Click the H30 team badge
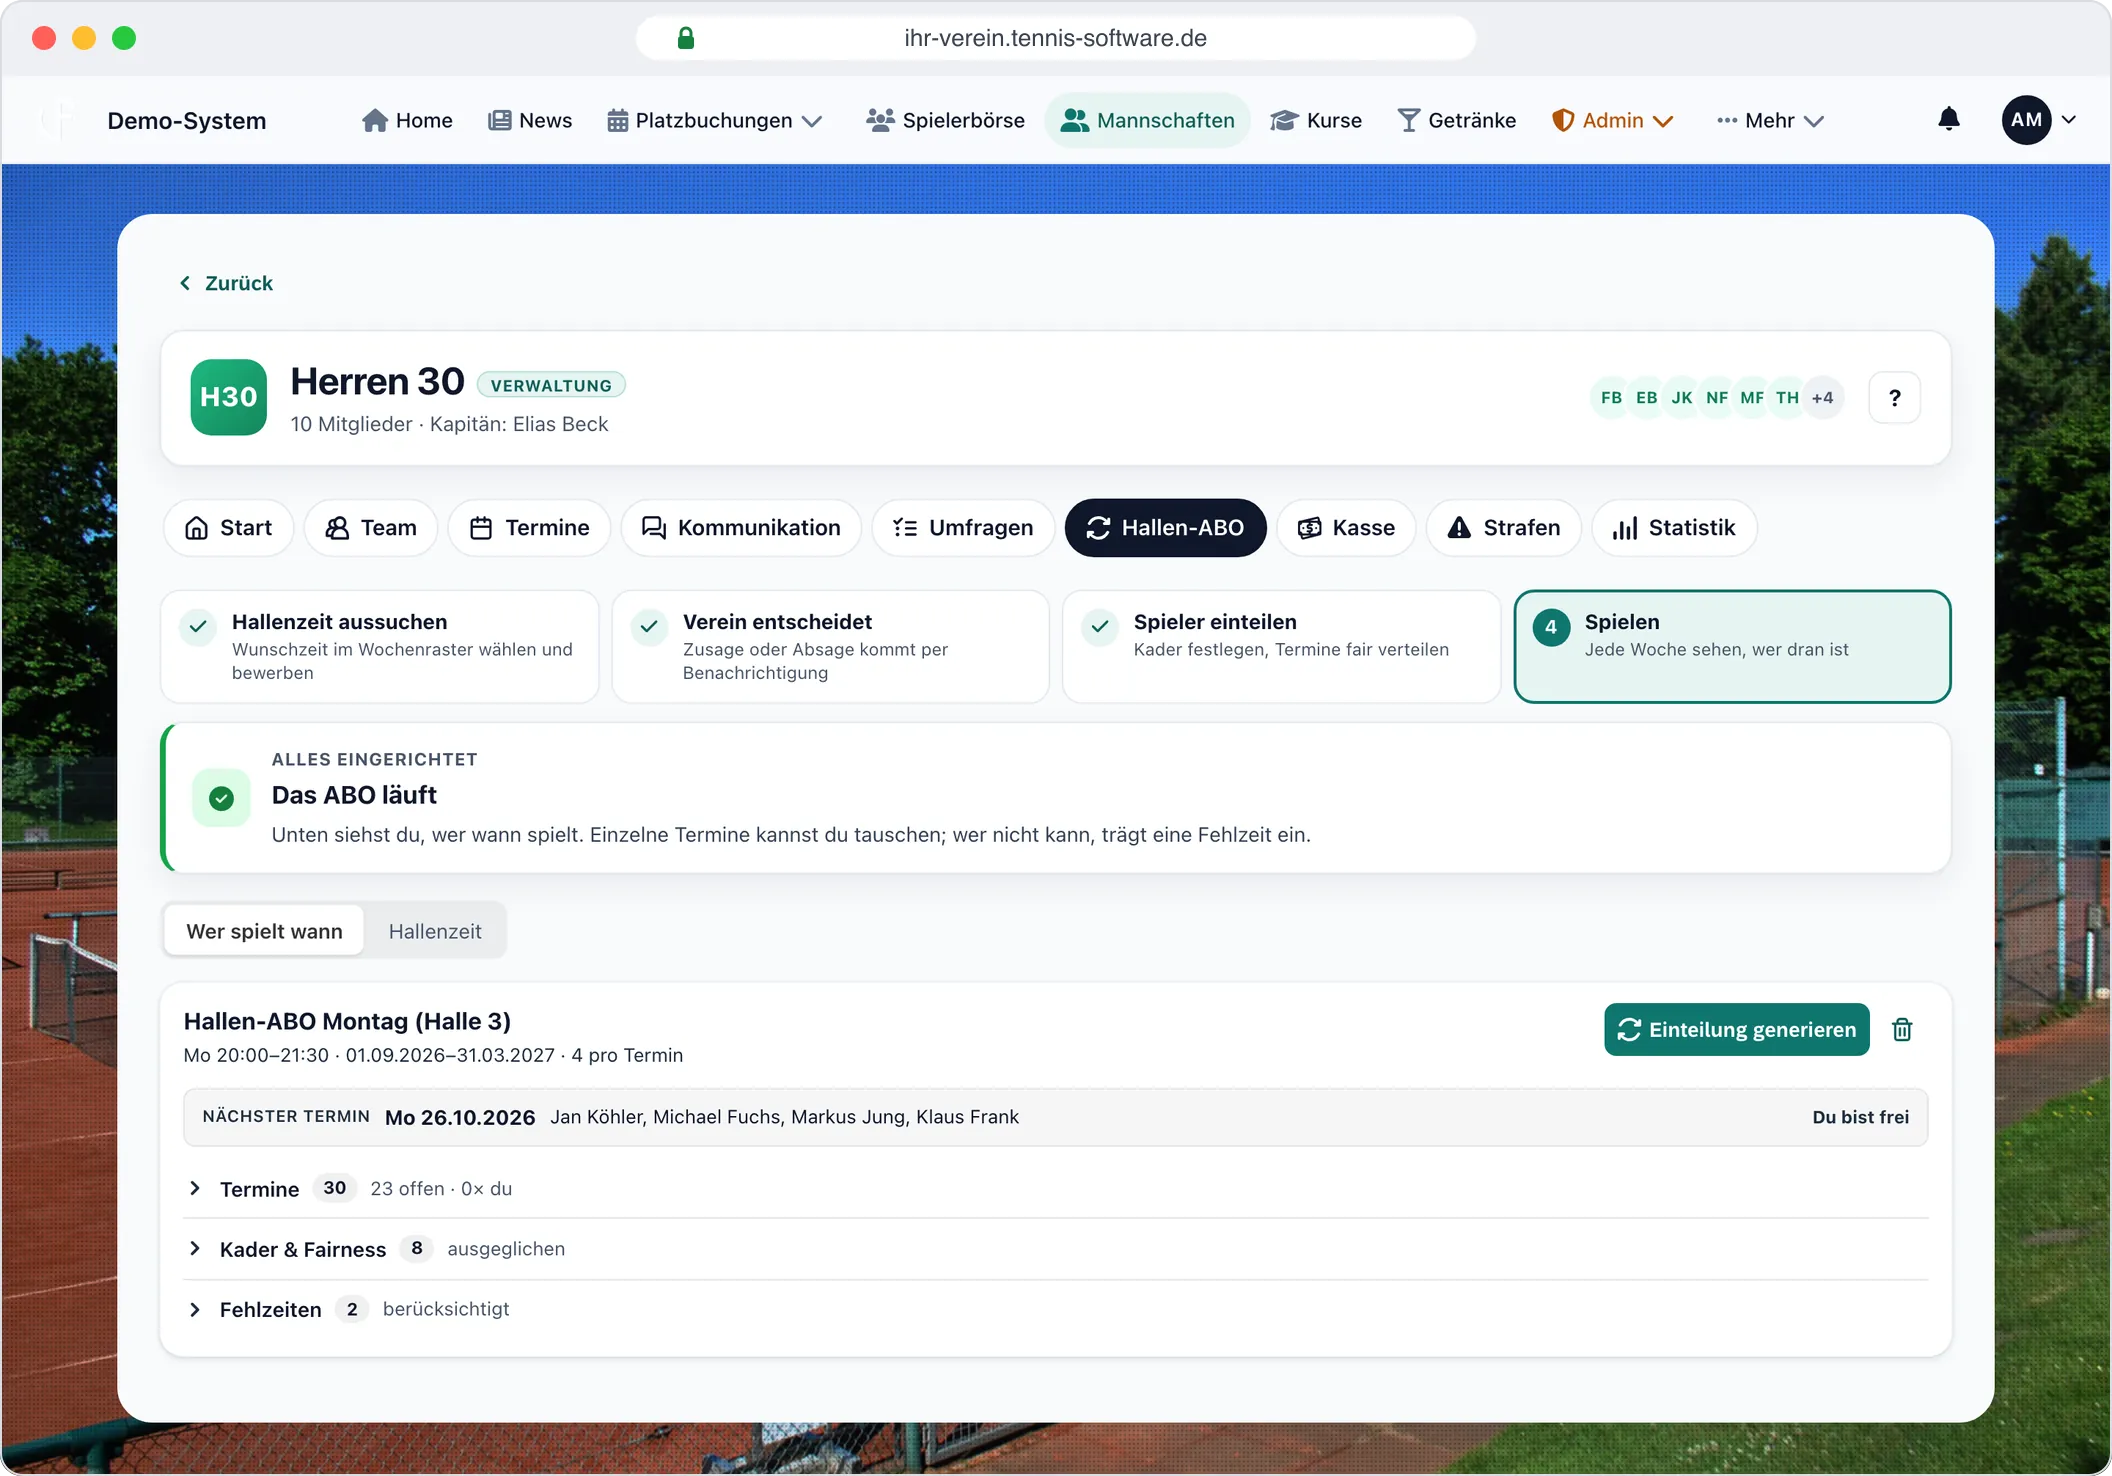 [x=229, y=397]
